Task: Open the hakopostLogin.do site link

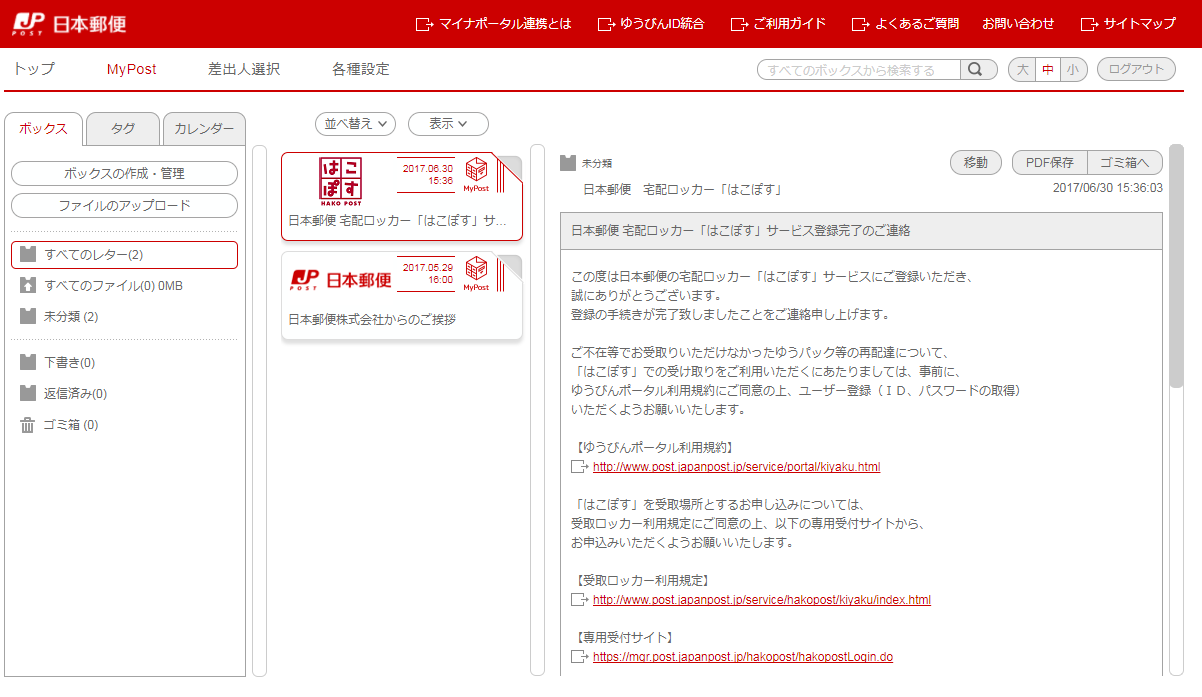Action: tap(743, 657)
